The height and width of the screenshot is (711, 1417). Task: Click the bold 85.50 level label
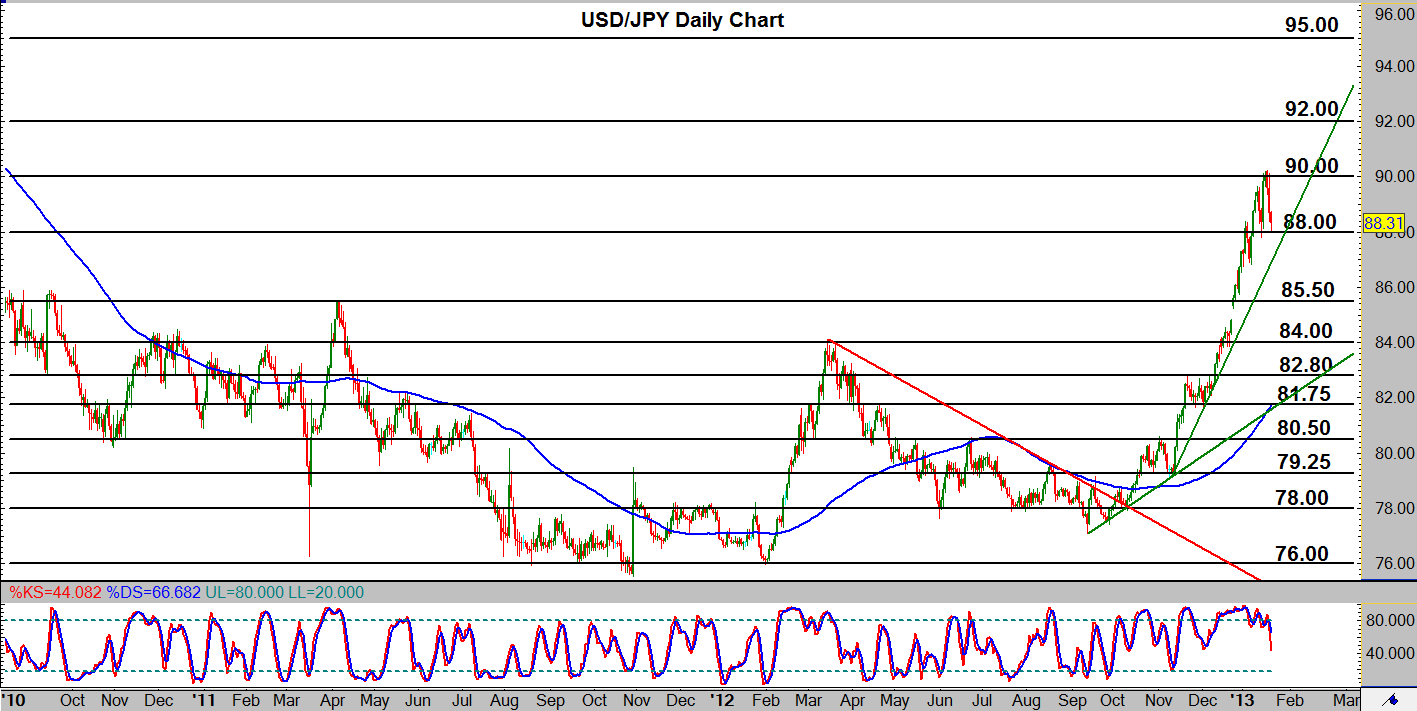tap(1308, 290)
